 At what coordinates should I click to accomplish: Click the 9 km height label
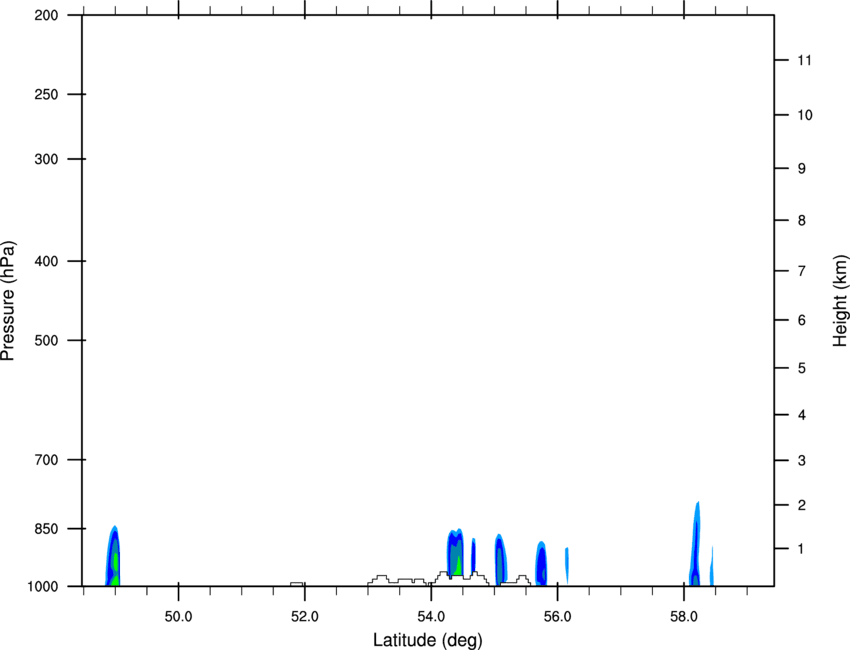click(x=802, y=169)
